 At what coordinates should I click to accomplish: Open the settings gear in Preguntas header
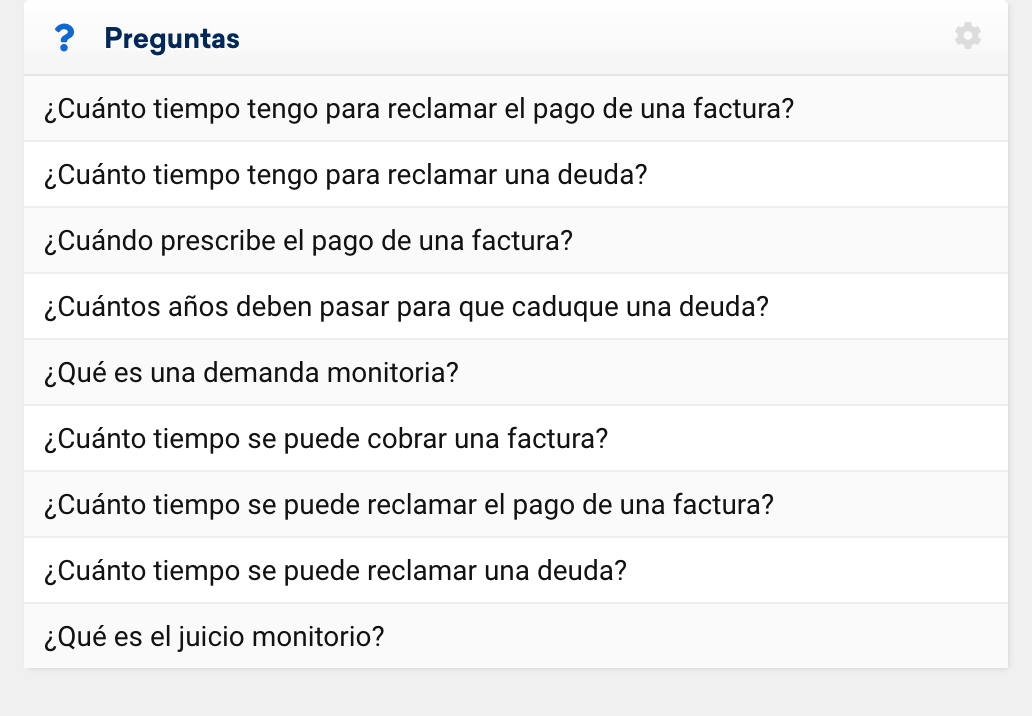[x=967, y=37]
